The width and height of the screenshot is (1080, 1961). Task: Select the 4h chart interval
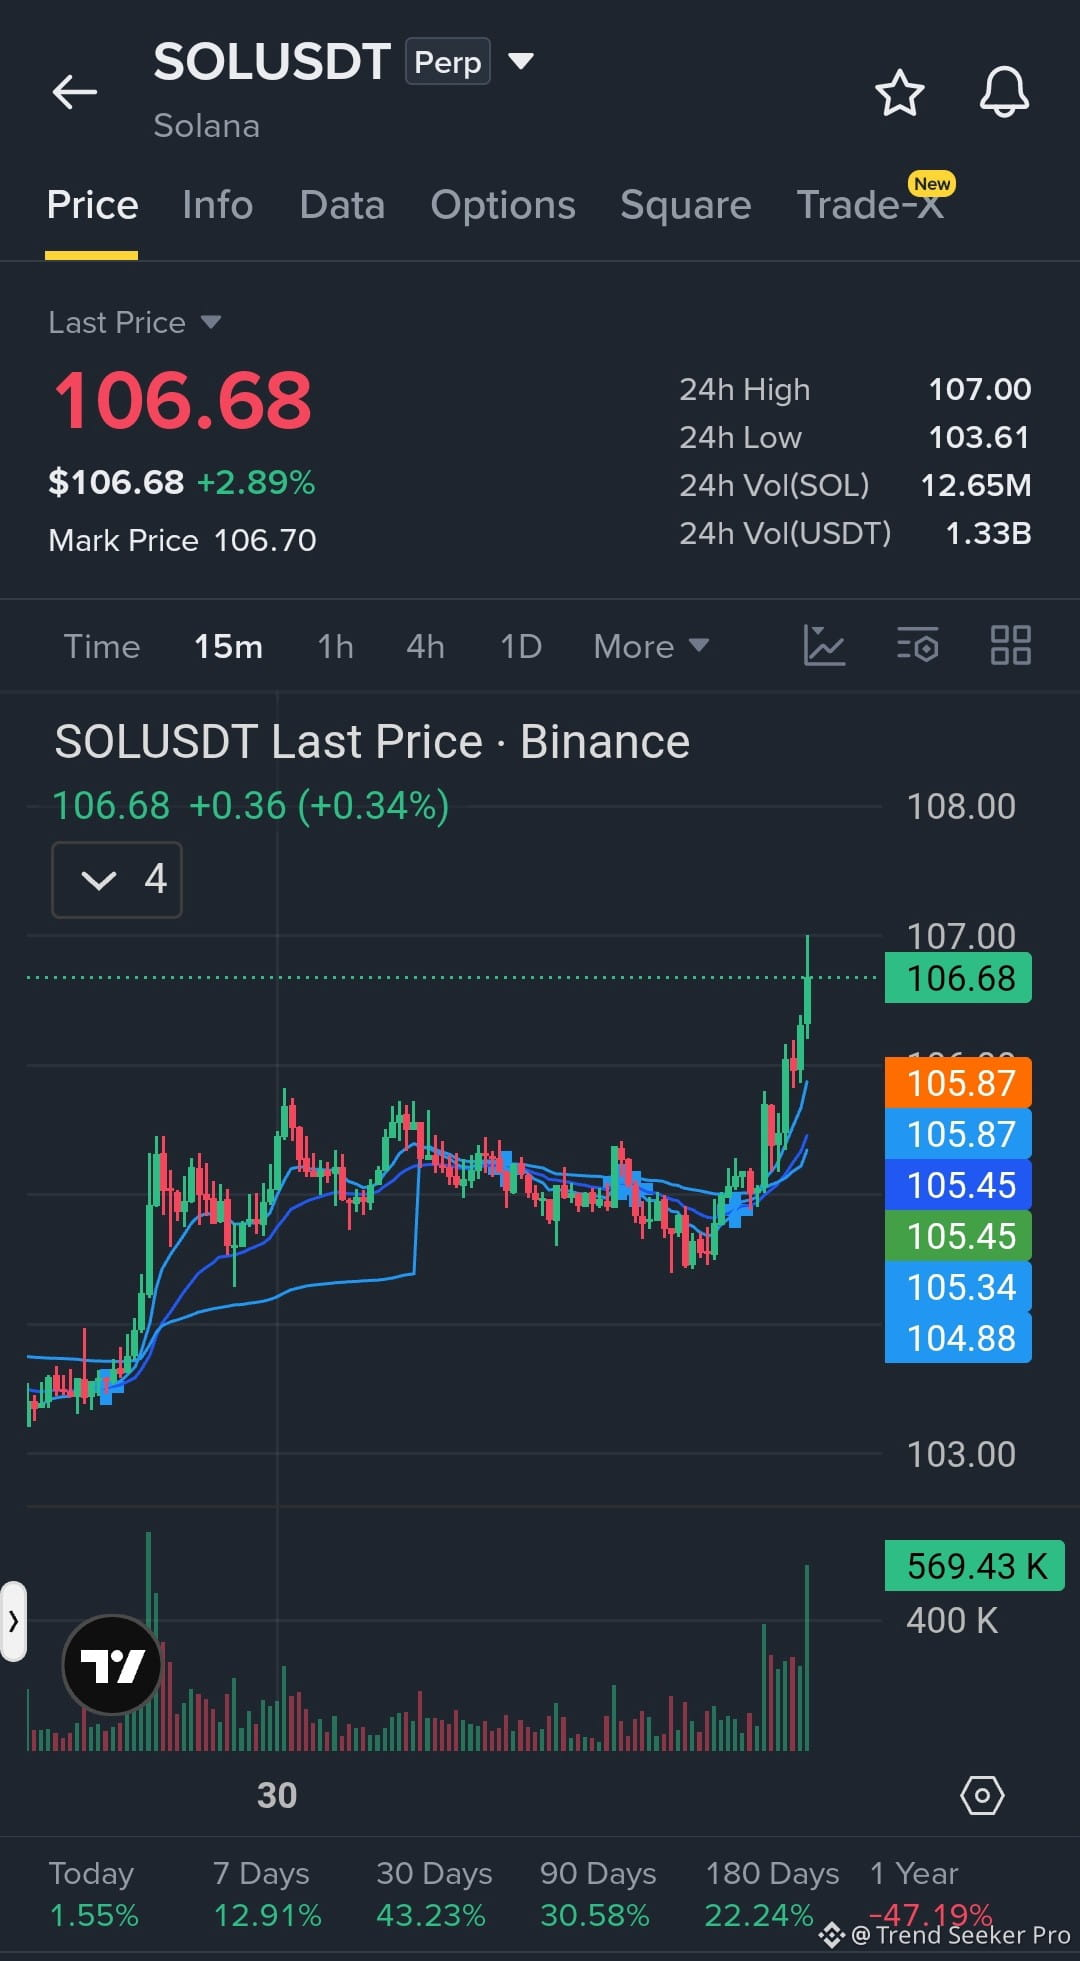pyautogui.click(x=425, y=646)
